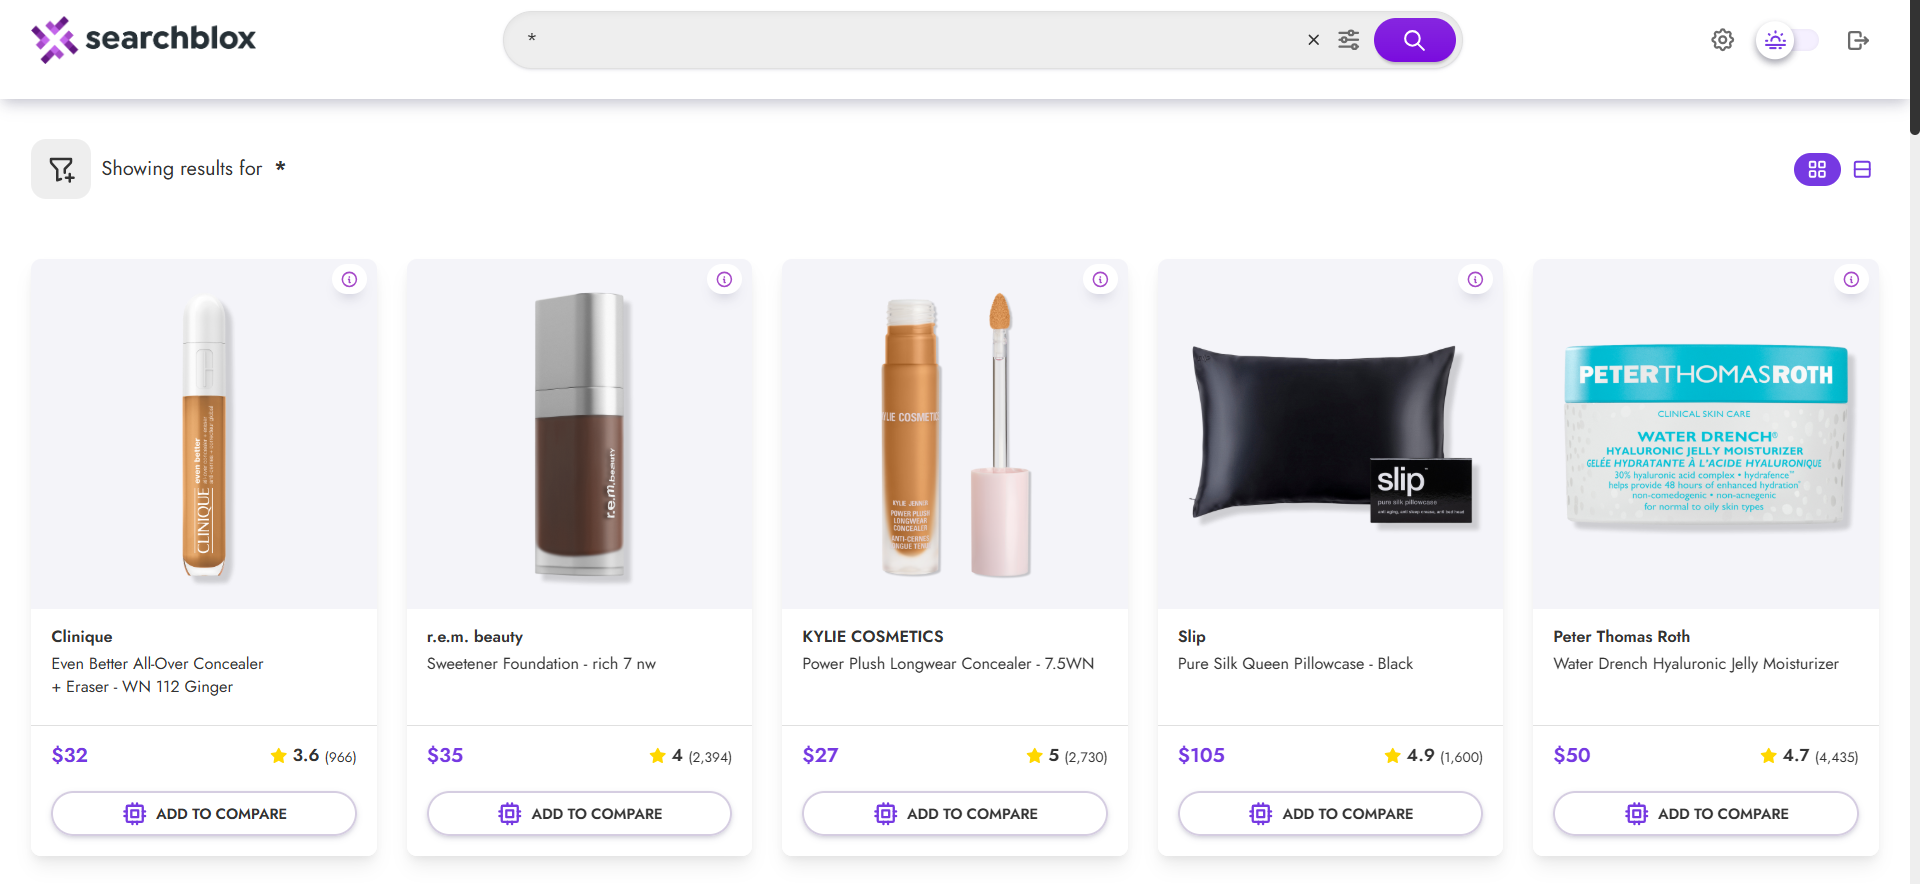Run search with the purple magnifier button
Screen dimensions: 1920x884
click(1414, 40)
